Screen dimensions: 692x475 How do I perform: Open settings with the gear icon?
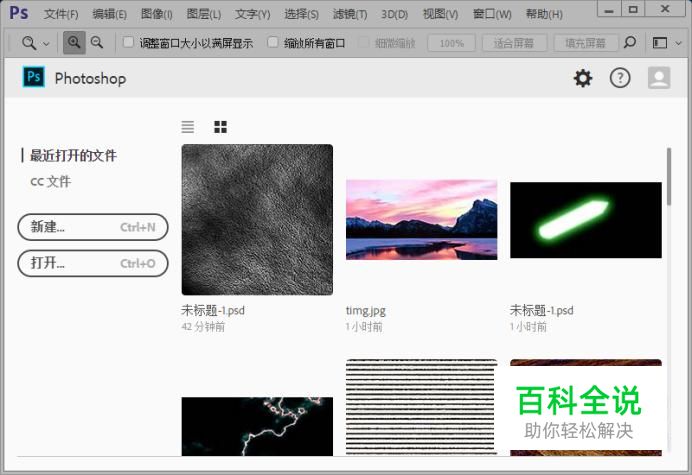coord(583,78)
